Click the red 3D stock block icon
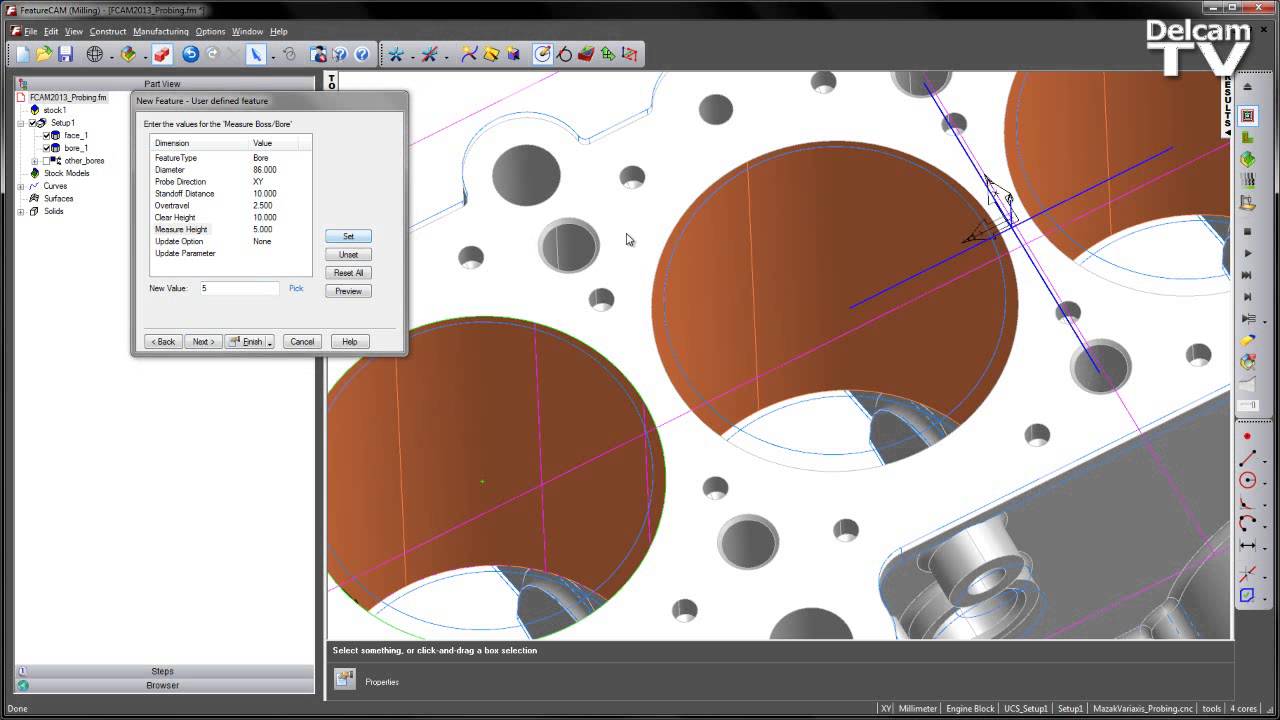 coord(162,54)
